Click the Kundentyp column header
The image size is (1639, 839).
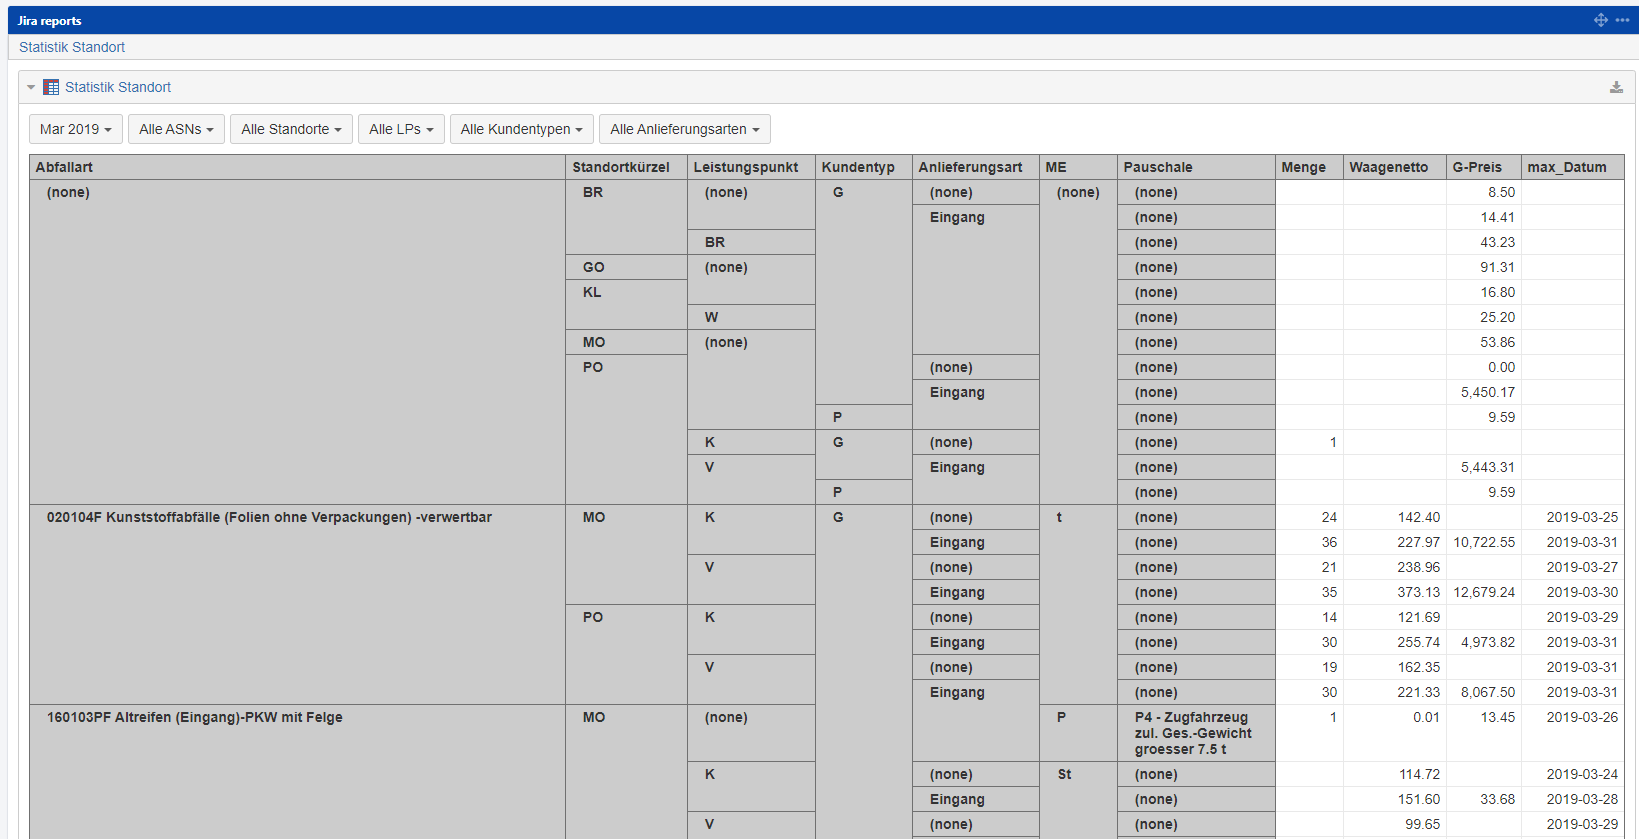tap(864, 167)
